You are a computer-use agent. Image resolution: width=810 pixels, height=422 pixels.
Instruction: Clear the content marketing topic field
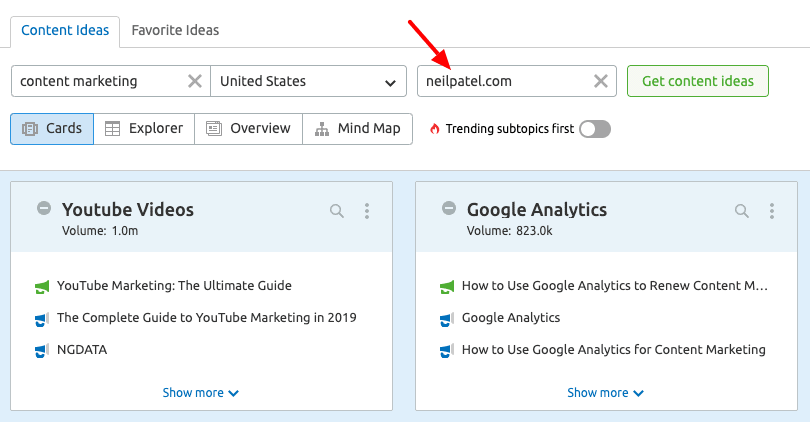tap(195, 81)
